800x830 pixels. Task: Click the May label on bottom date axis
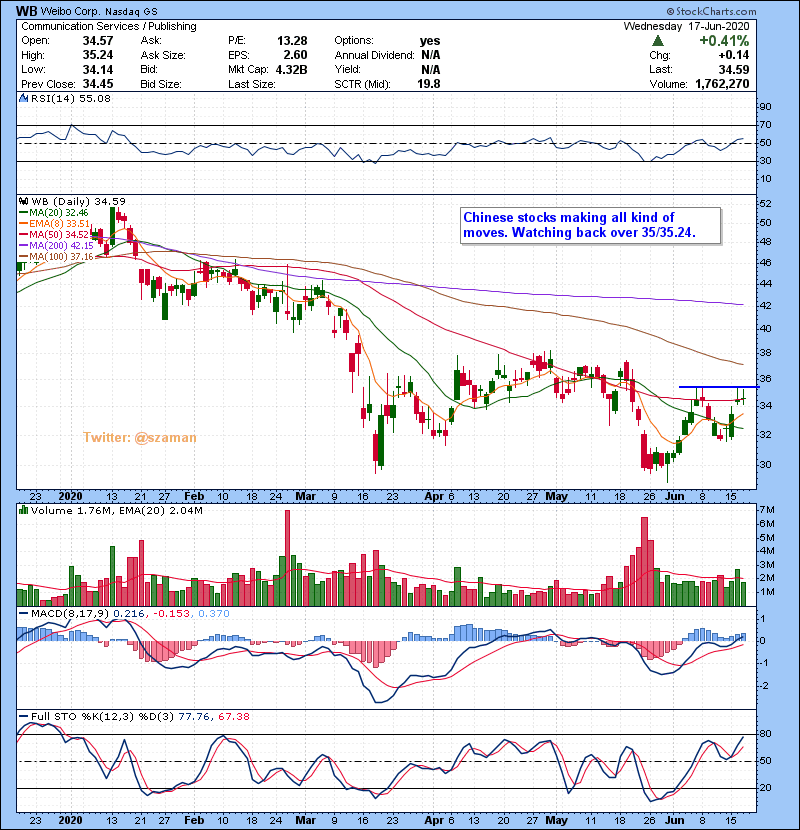click(556, 820)
